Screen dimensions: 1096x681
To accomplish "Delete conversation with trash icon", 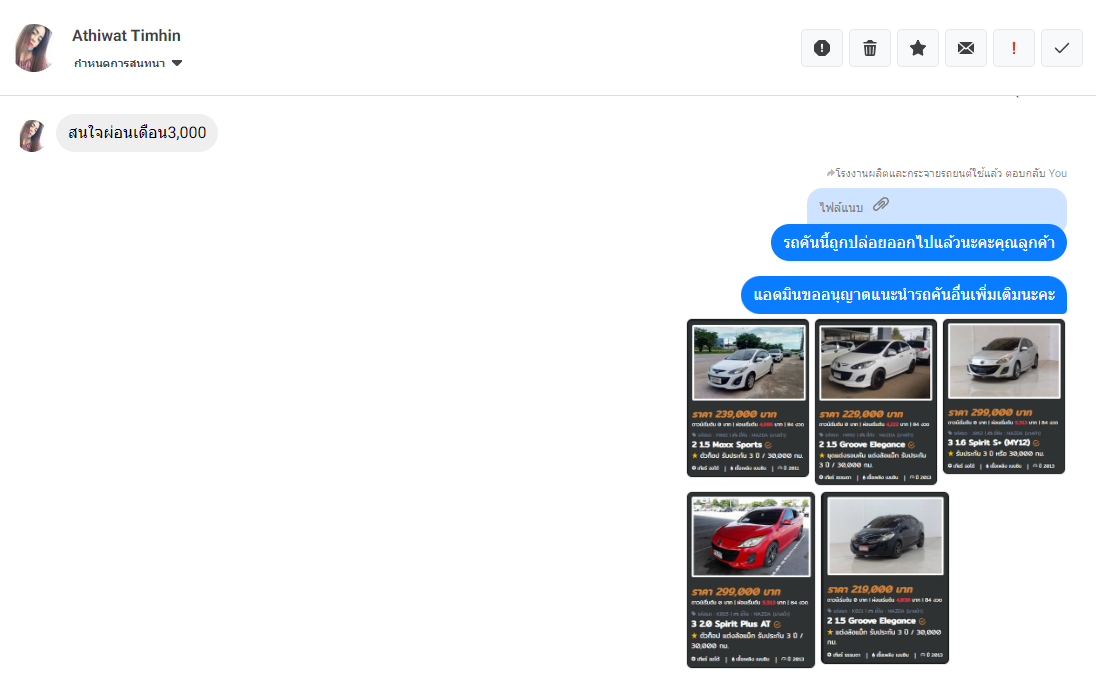I will [x=870, y=48].
